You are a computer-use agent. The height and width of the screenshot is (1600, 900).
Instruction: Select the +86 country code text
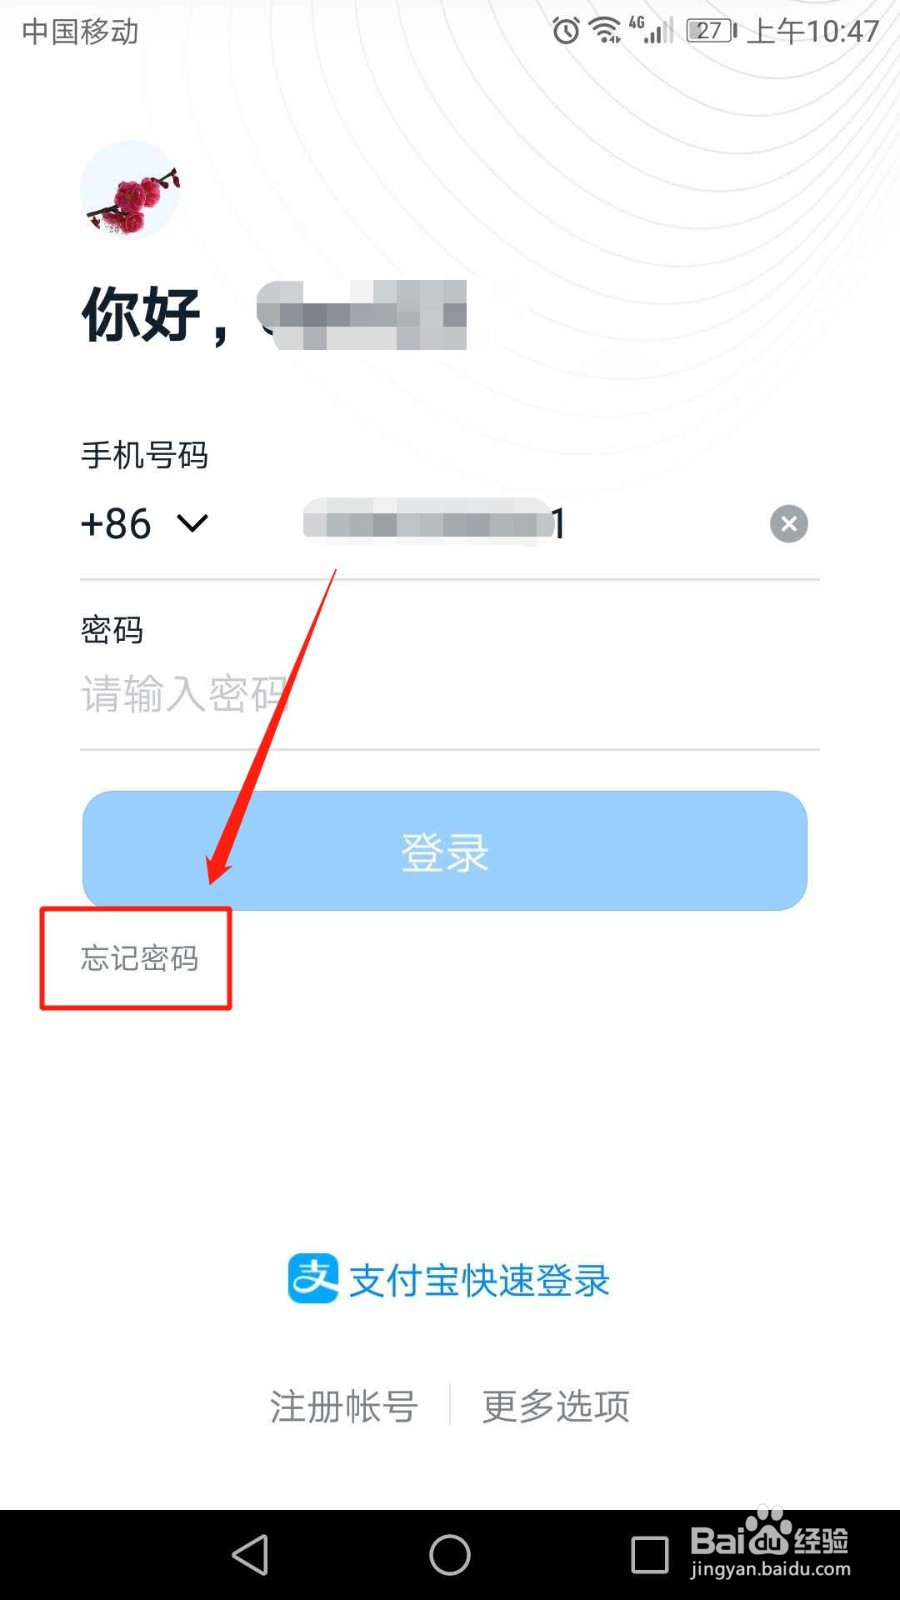(116, 524)
